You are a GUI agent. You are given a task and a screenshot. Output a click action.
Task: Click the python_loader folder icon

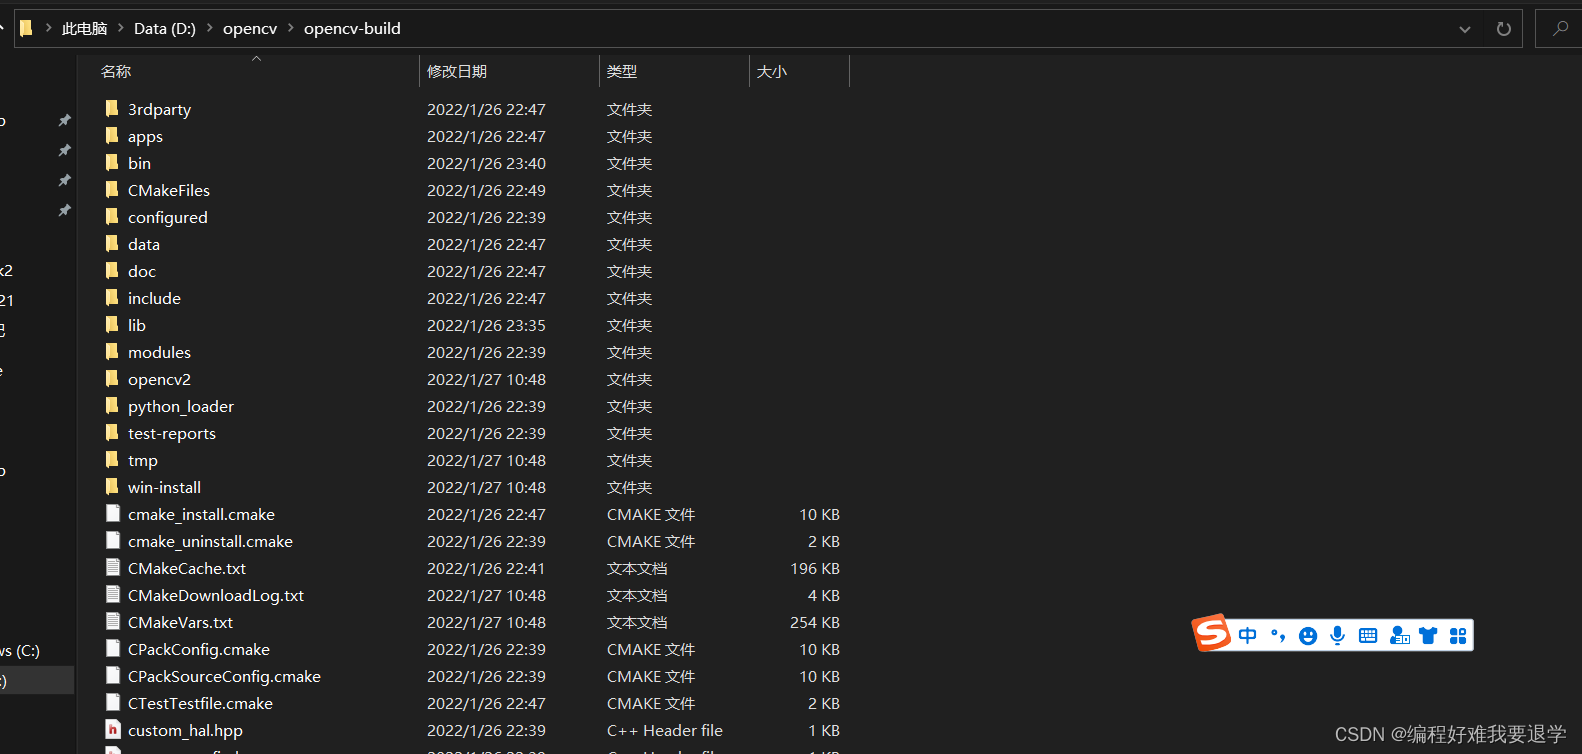tap(112, 405)
